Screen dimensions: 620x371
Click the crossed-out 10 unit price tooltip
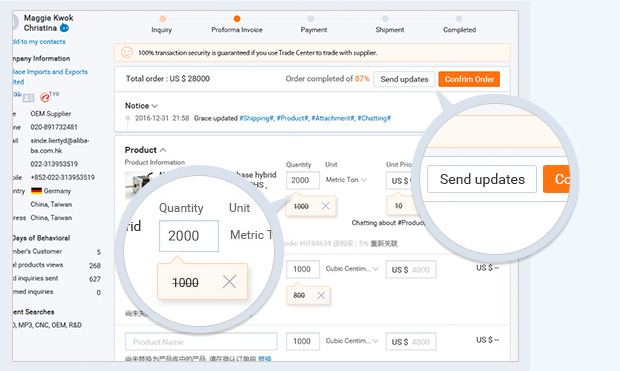tap(399, 206)
